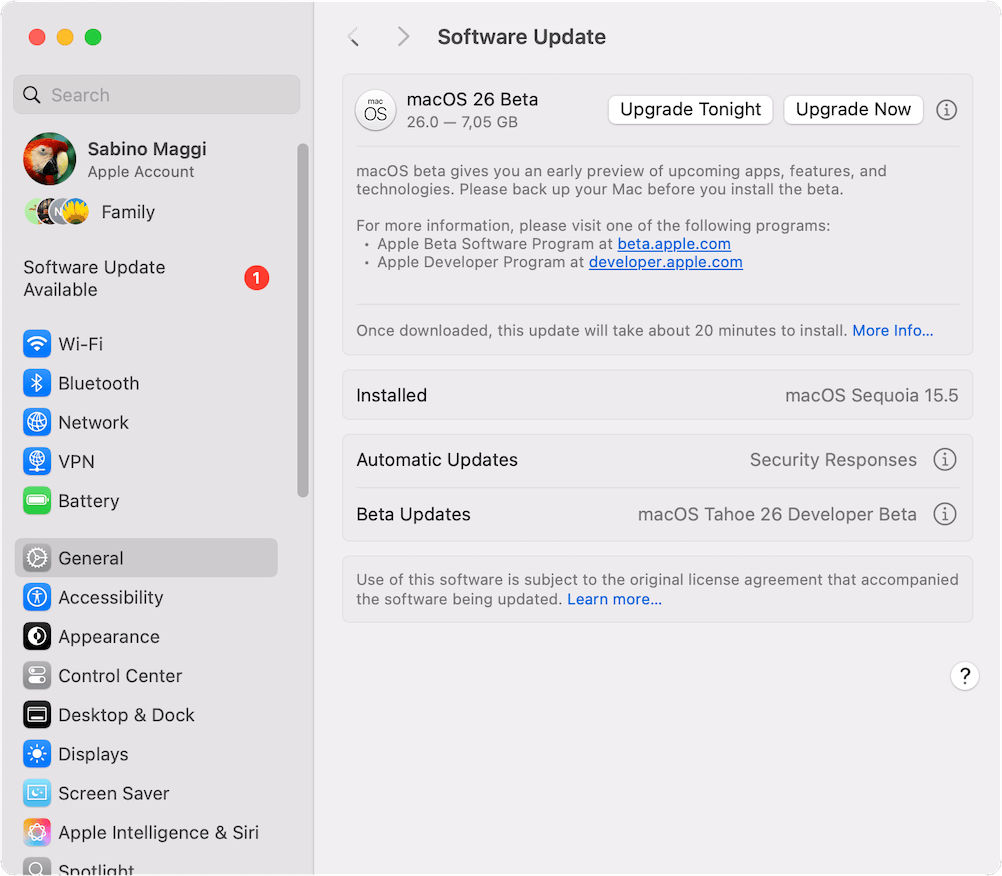Open Automatic Updates info options
Screen dimensions: 1002x876
(944, 460)
